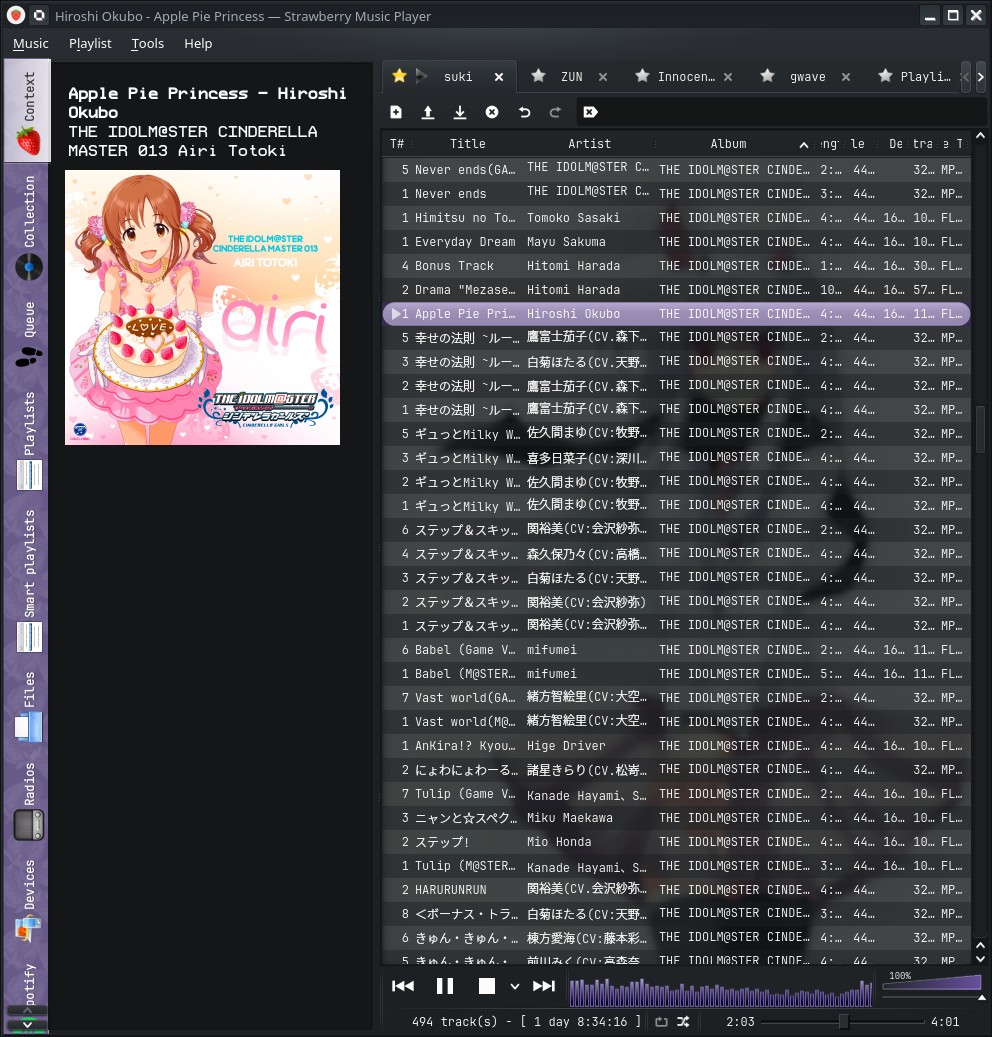Switch to the Innocen… playlist tab
Screen dimensions: 992x1037
tap(686, 77)
